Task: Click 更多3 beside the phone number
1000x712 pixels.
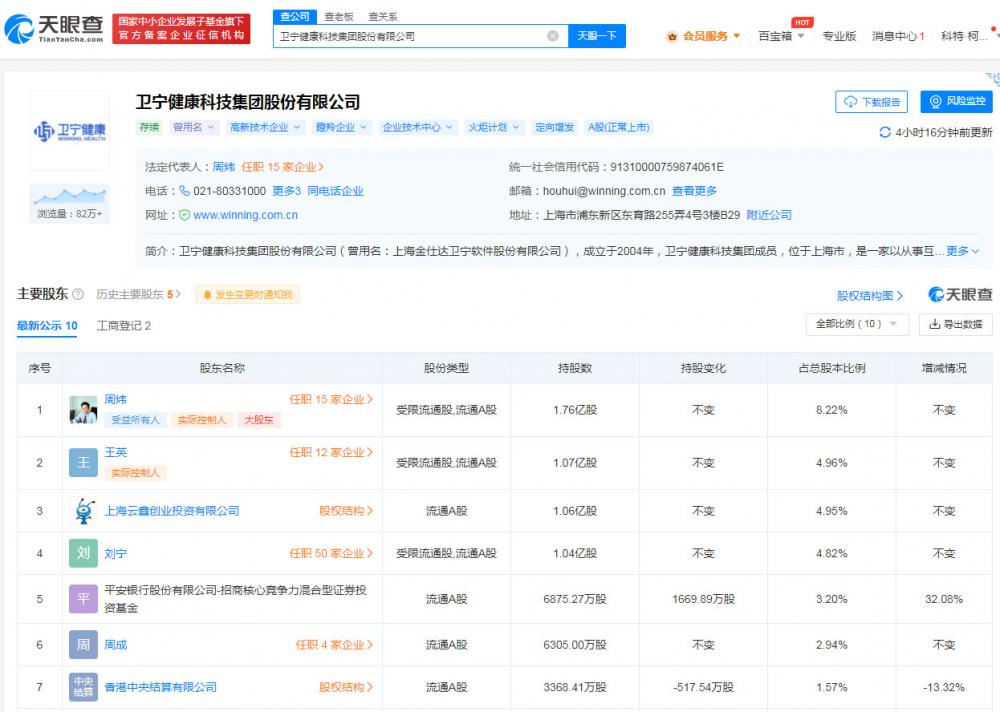Action: coord(286,191)
